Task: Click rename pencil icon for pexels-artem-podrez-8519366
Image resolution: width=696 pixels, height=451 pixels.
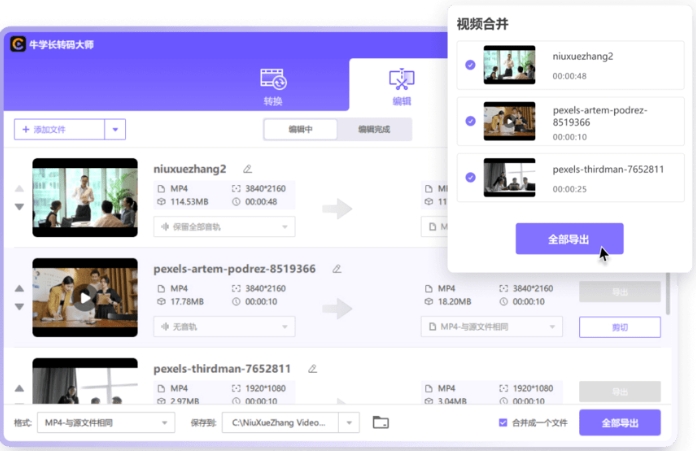Action: pos(337,269)
